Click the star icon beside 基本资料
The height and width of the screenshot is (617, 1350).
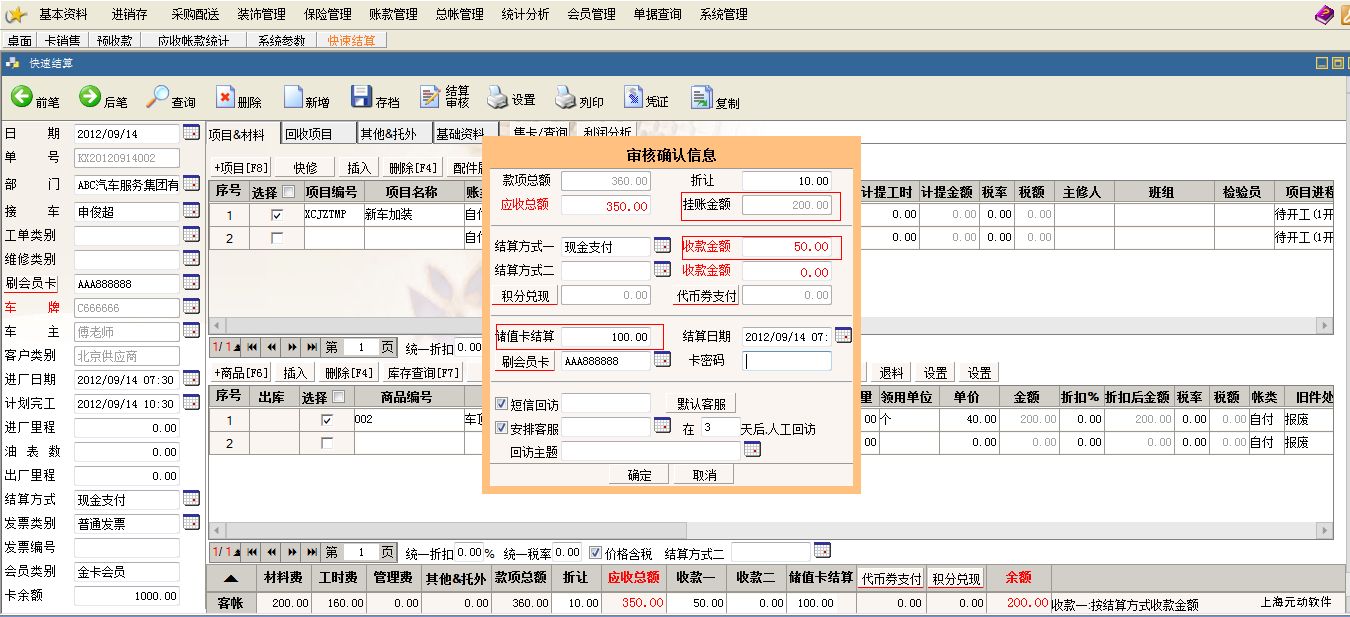15,14
